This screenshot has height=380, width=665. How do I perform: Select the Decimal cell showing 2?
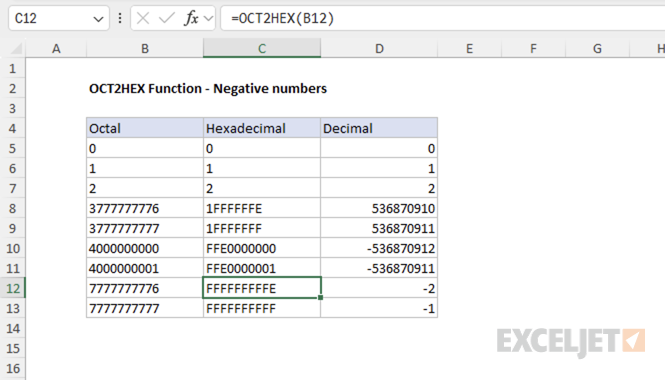pyautogui.click(x=379, y=188)
